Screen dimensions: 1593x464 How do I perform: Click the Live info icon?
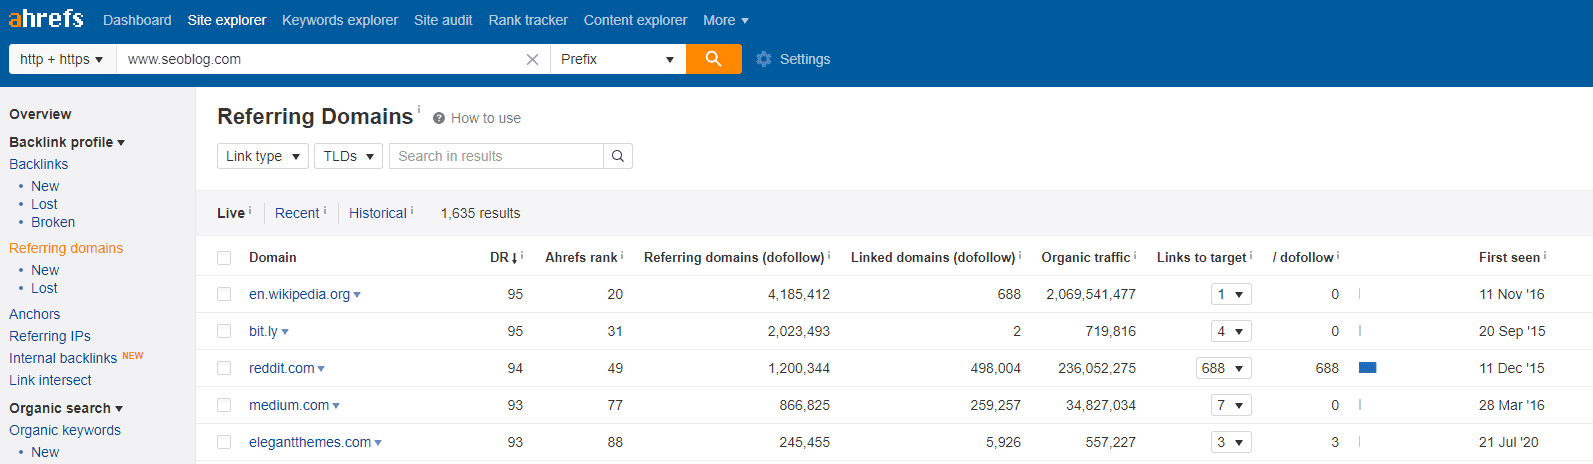[x=250, y=210]
